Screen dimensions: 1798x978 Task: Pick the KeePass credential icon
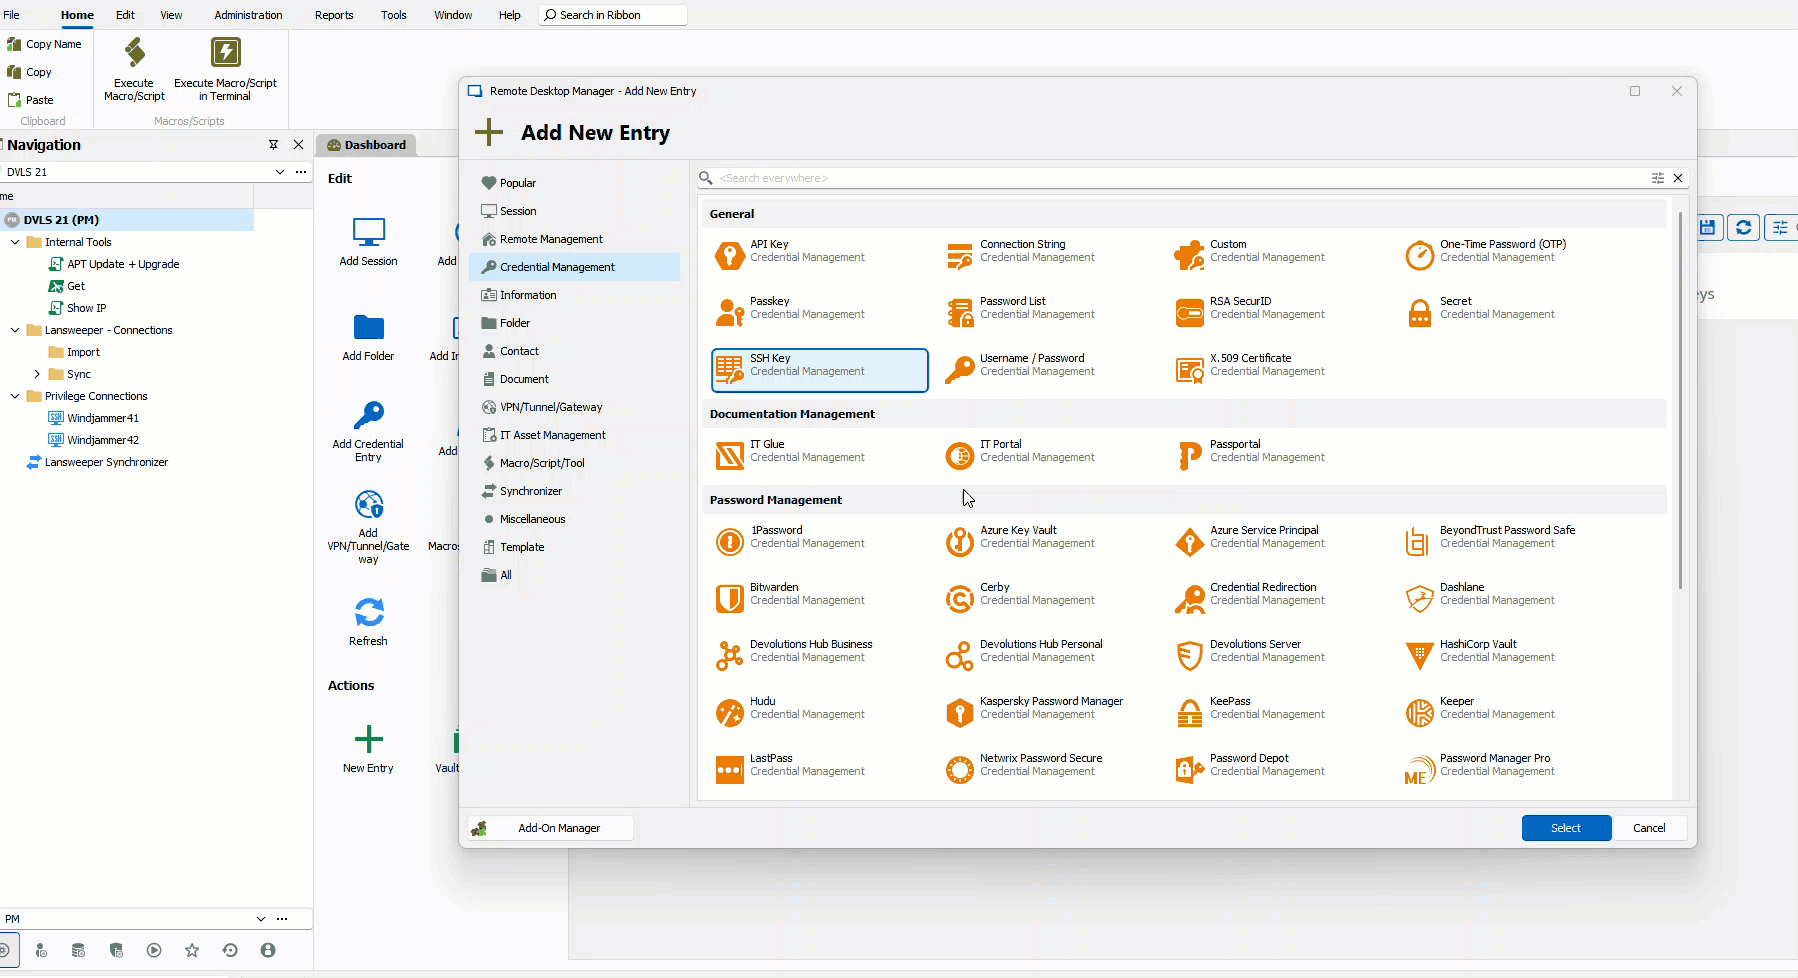tap(1189, 712)
